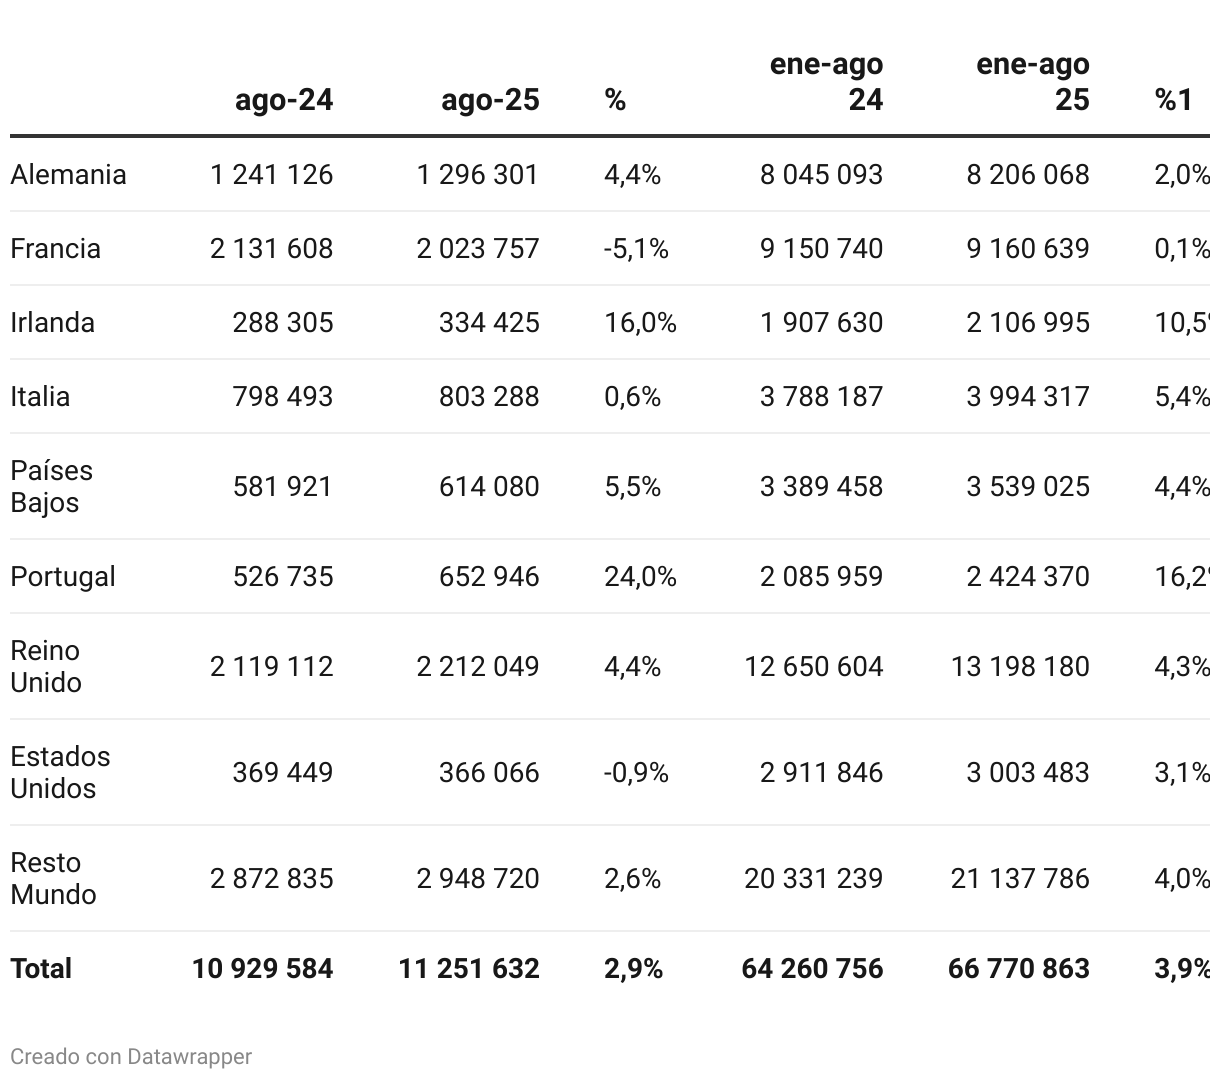The height and width of the screenshot is (1080, 1220).
Task: Click the Estados Unidos row label
Action: tap(60, 773)
